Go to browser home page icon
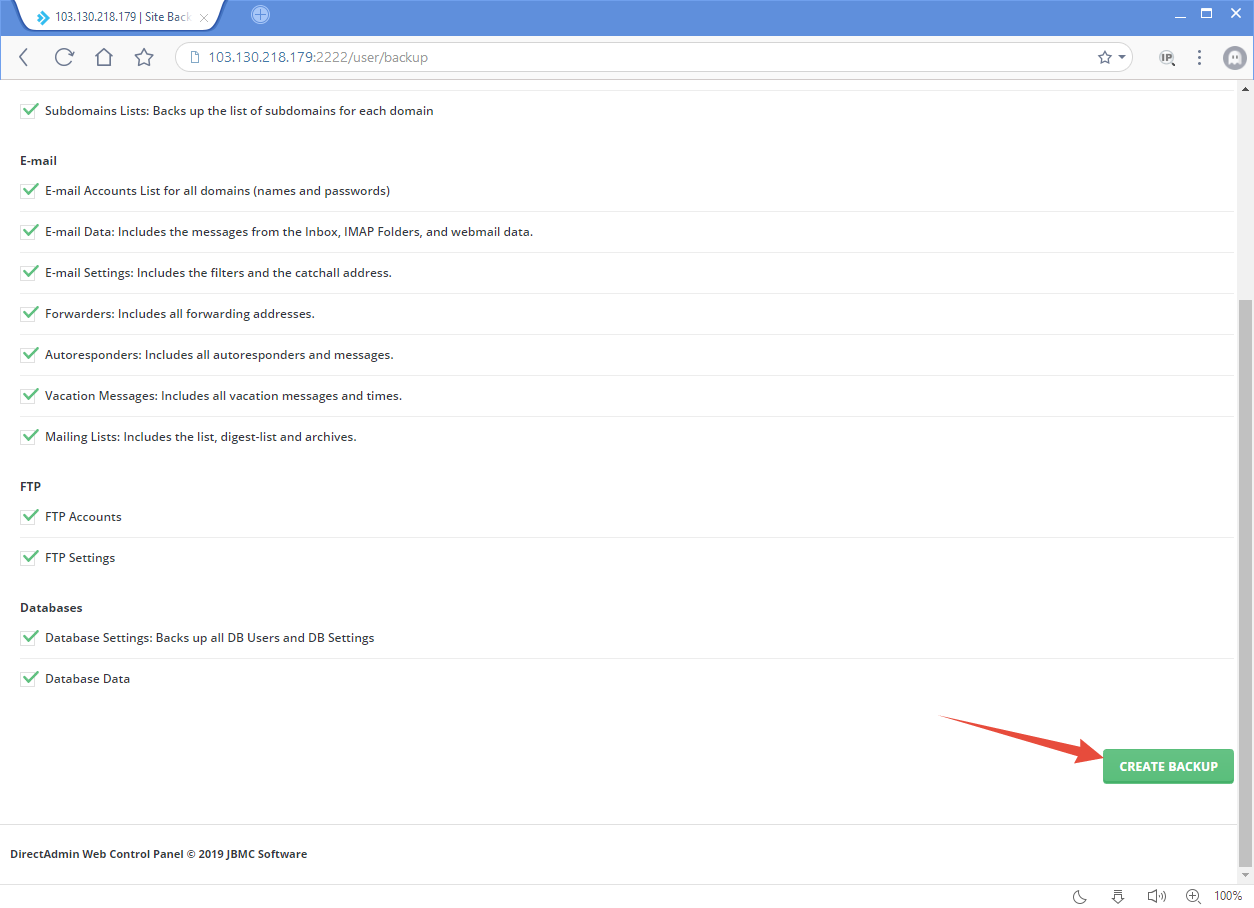This screenshot has height=908, width=1254. (x=104, y=57)
